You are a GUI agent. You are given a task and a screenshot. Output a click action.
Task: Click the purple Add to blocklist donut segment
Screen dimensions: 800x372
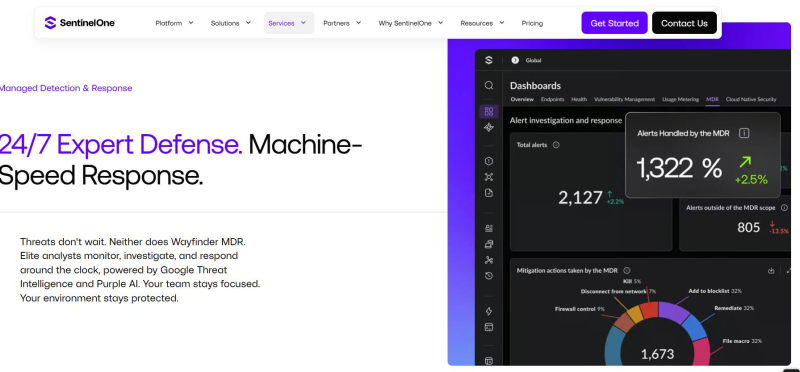pyautogui.click(x=672, y=311)
